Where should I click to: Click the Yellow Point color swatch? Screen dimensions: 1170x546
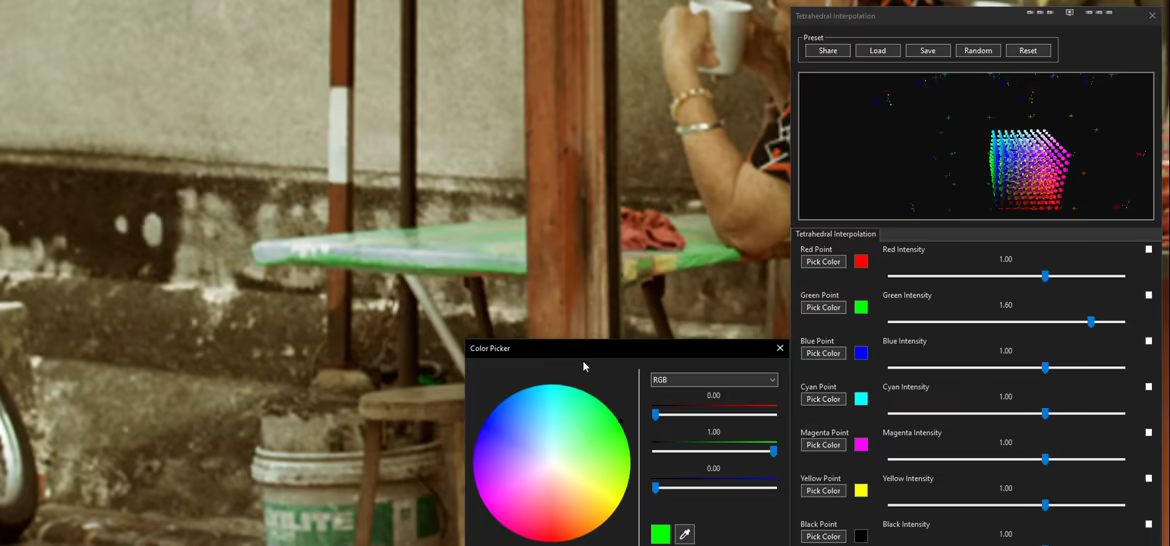point(861,491)
